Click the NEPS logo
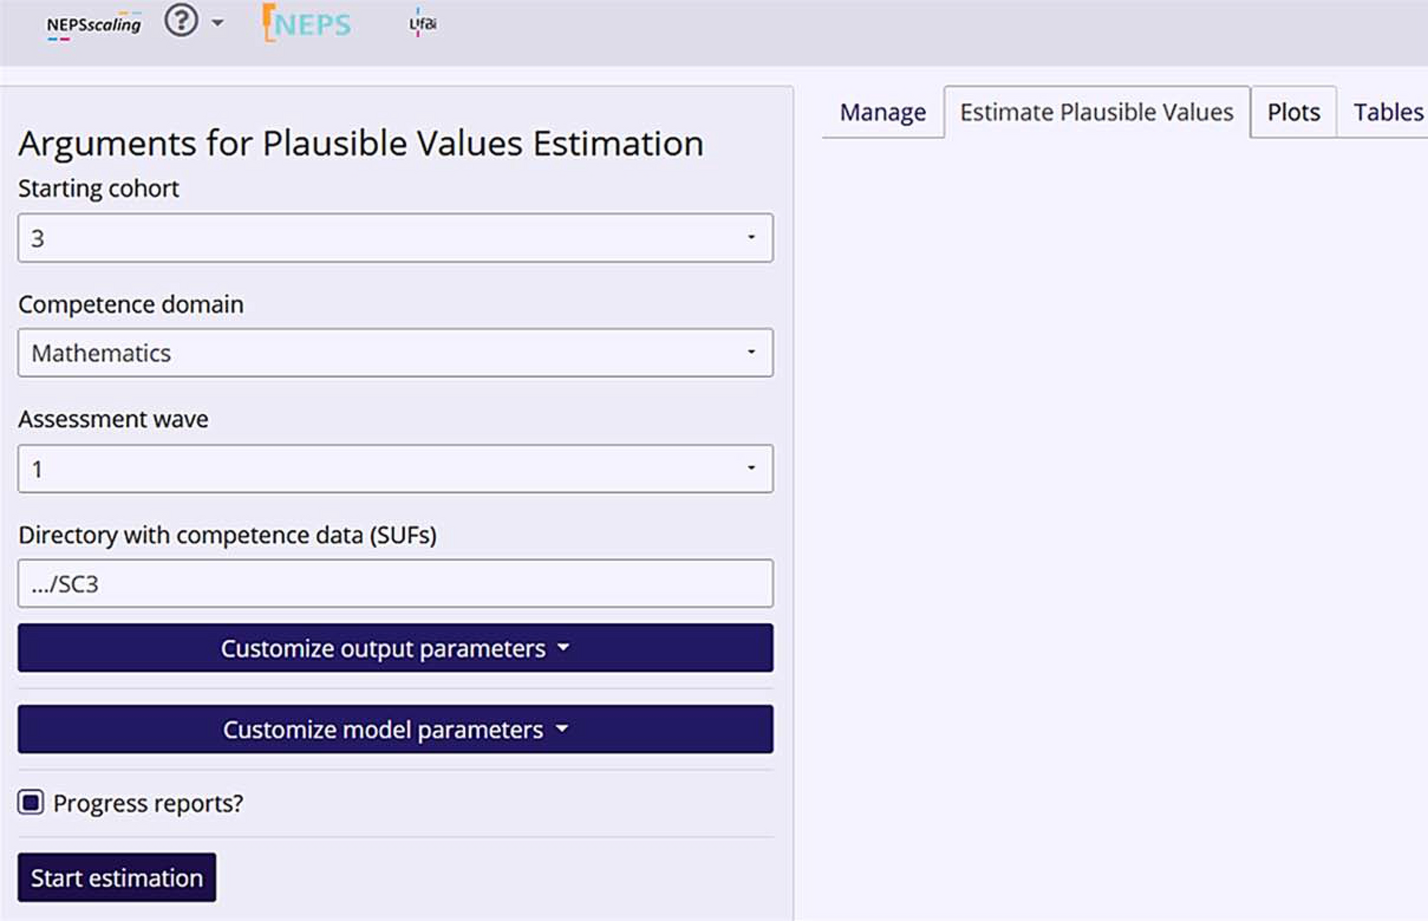Image resolution: width=1428 pixels, height=921 pixels. [306, 23]
